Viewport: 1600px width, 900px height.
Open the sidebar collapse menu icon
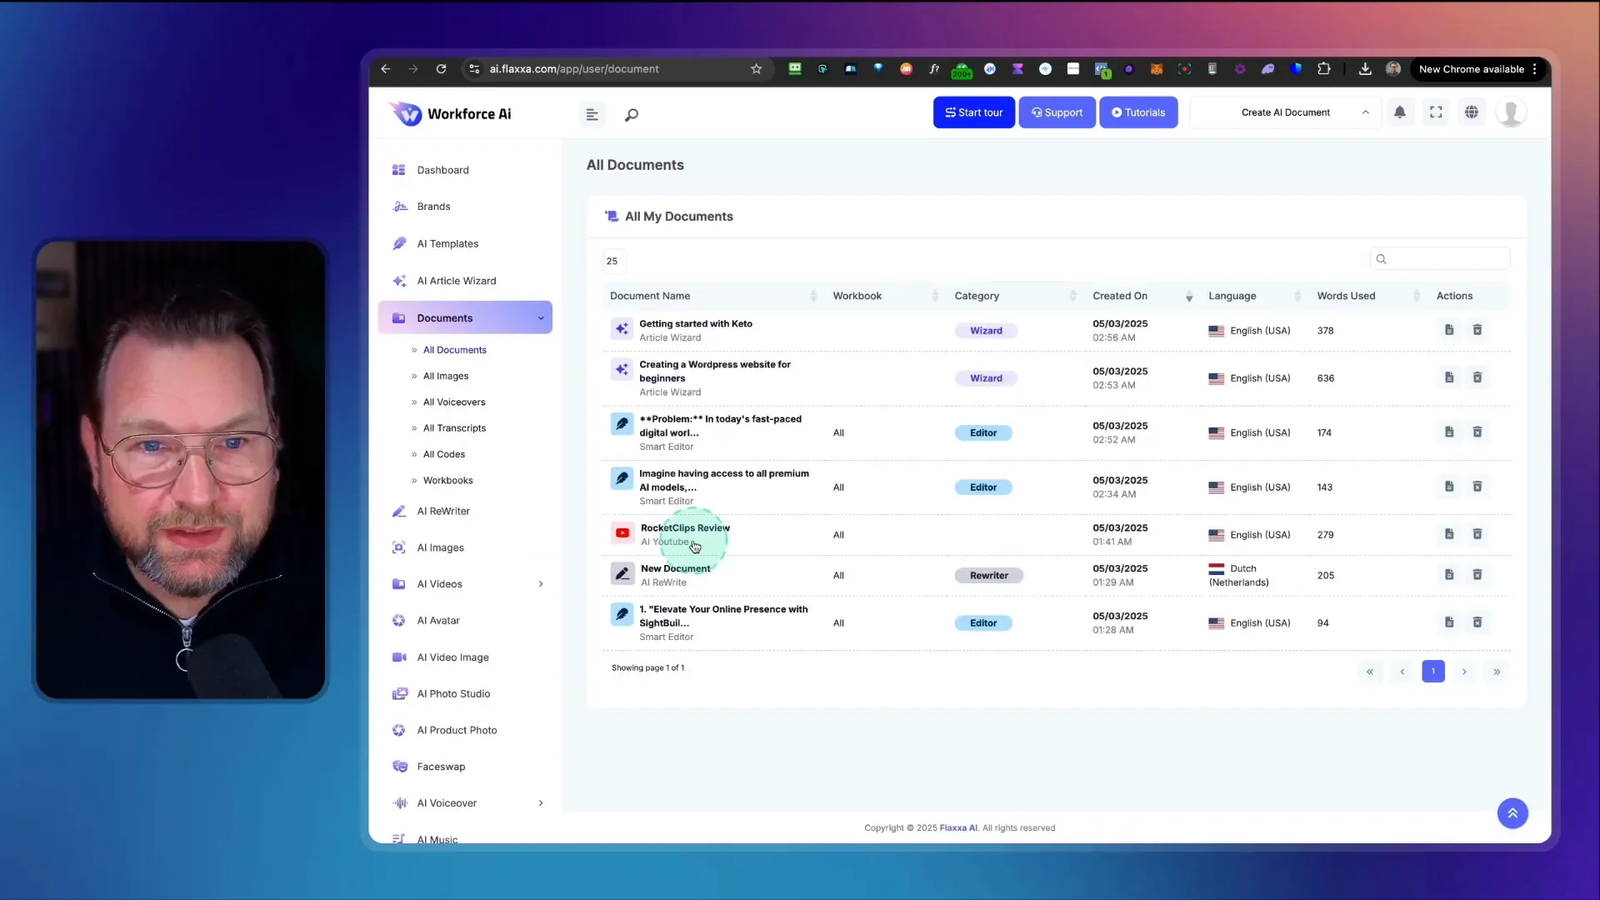click(592, 114)
